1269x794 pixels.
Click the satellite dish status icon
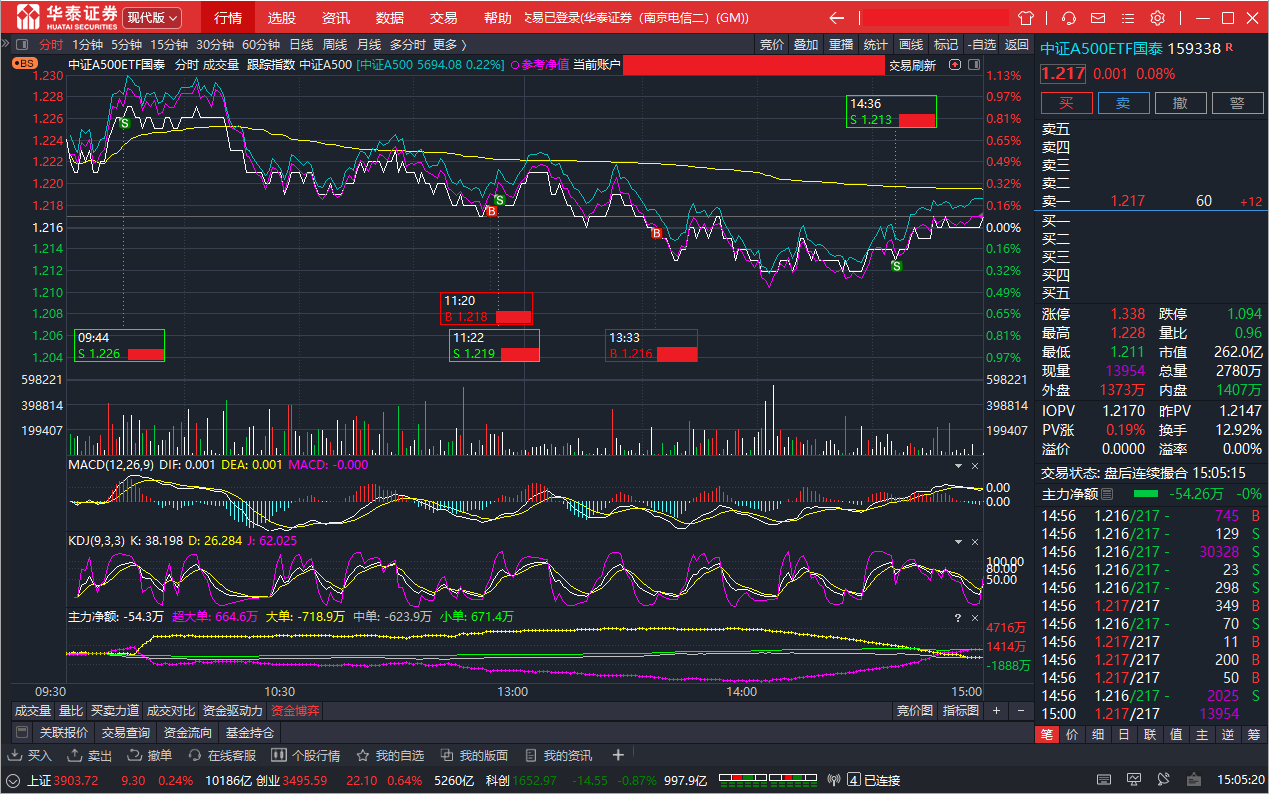pyautogui.click(x=835, y=780)
